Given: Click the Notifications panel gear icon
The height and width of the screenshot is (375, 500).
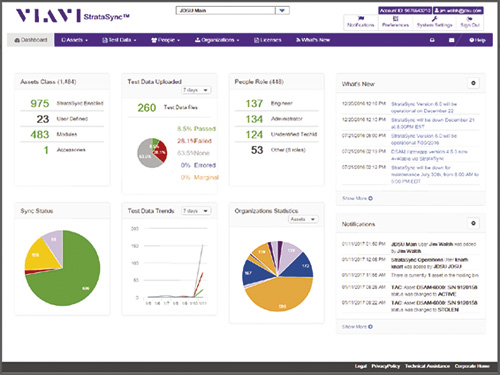Looking at the screenshot, I should [473, 223].
